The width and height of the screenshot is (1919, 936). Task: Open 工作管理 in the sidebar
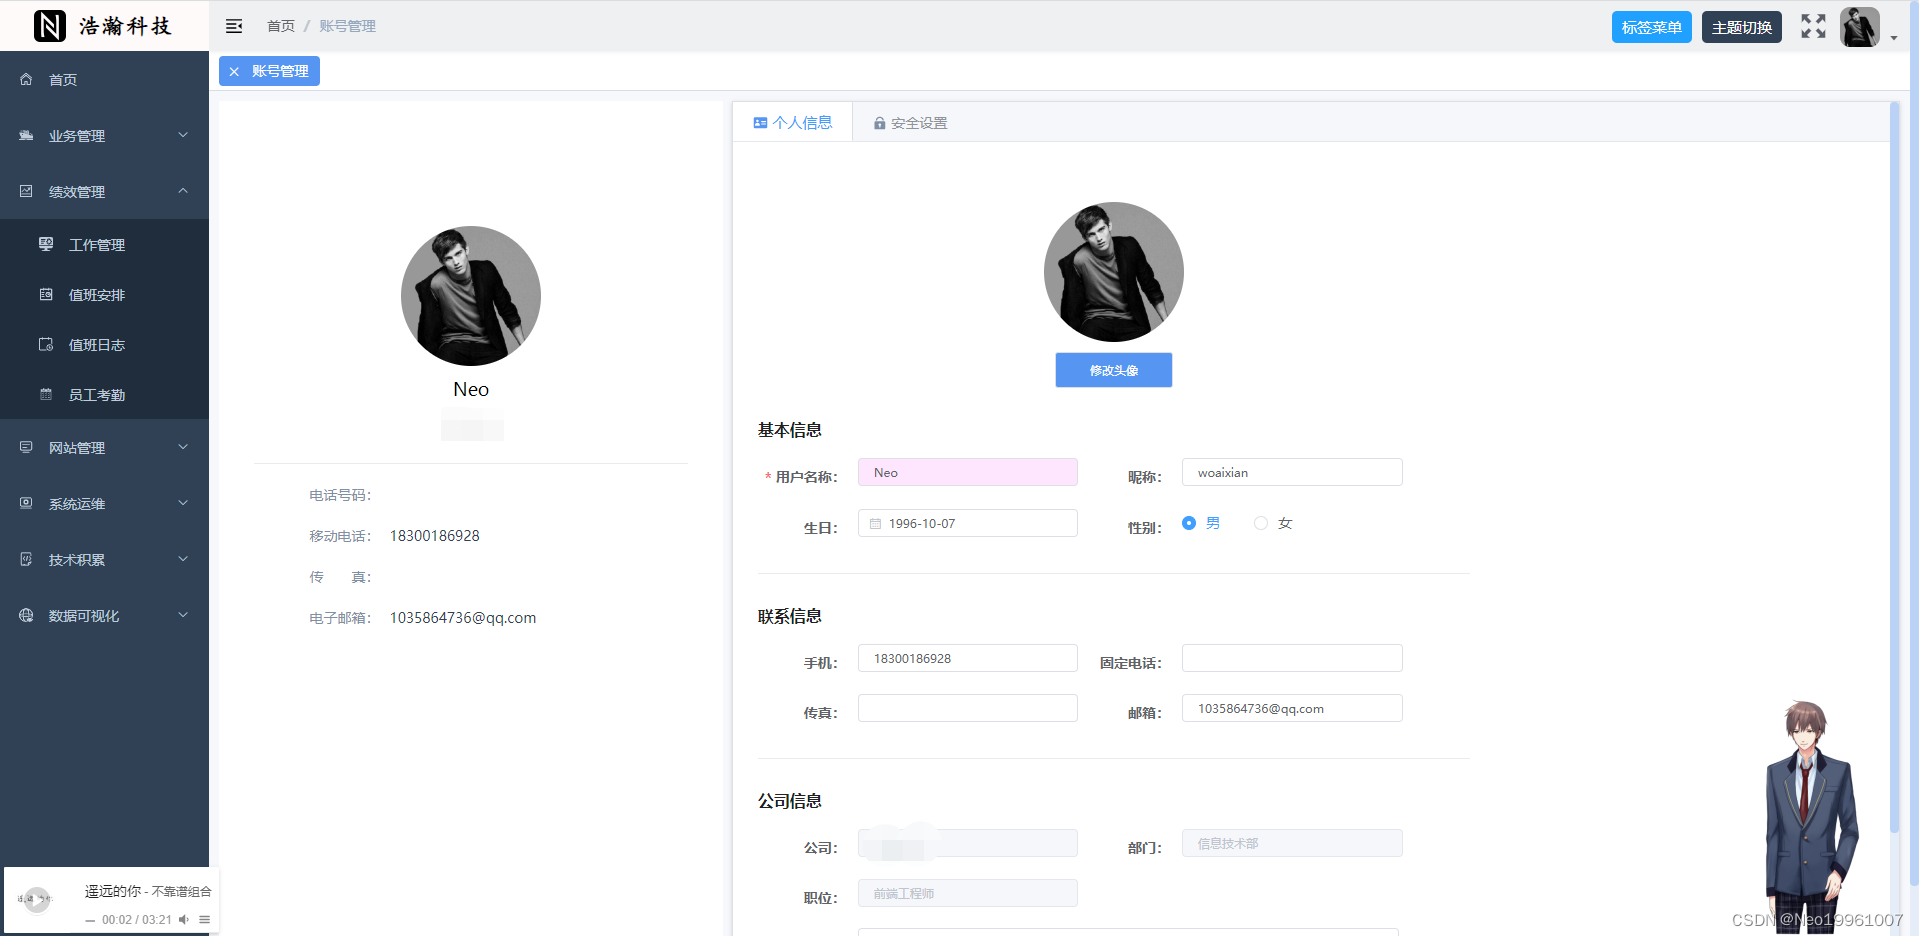[96, 244]
